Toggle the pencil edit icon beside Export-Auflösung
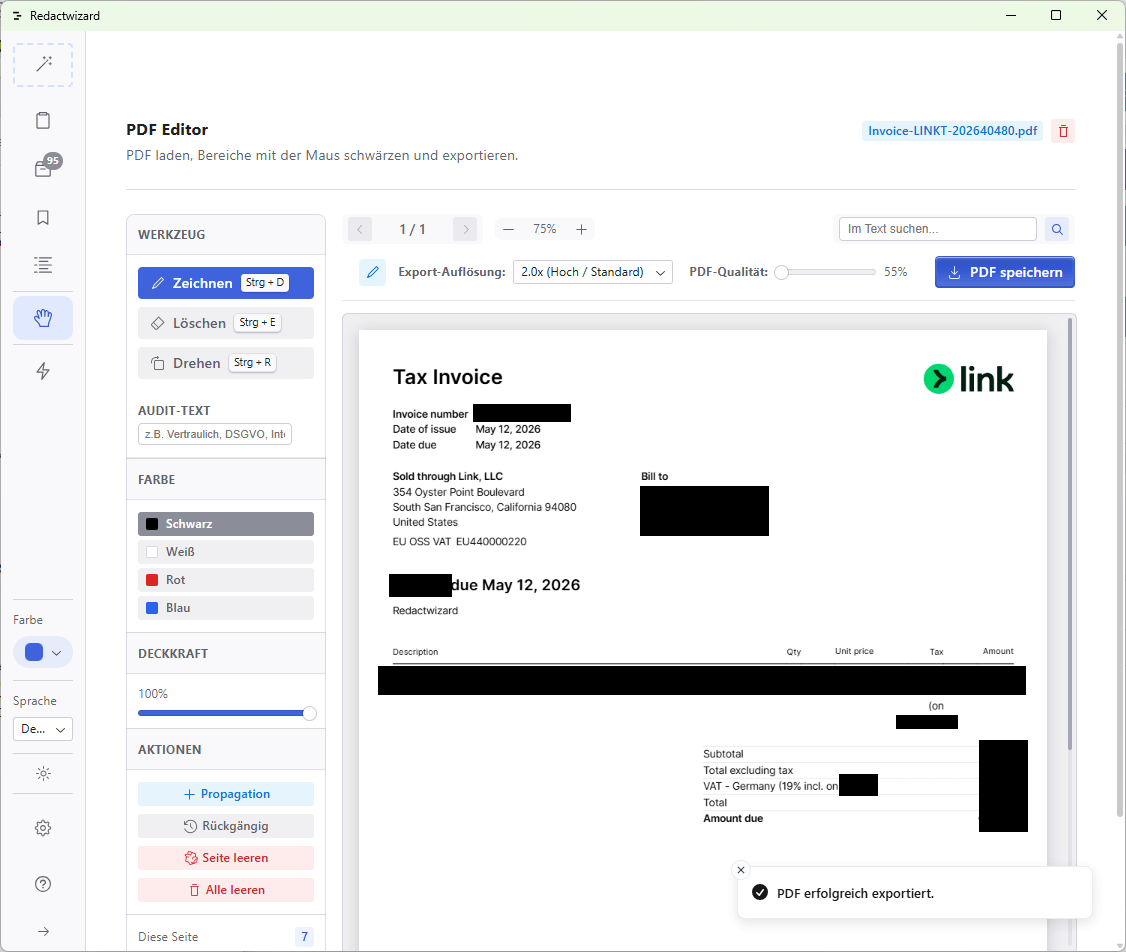Viewport: 1126px width, 952px height. point(373,272)
